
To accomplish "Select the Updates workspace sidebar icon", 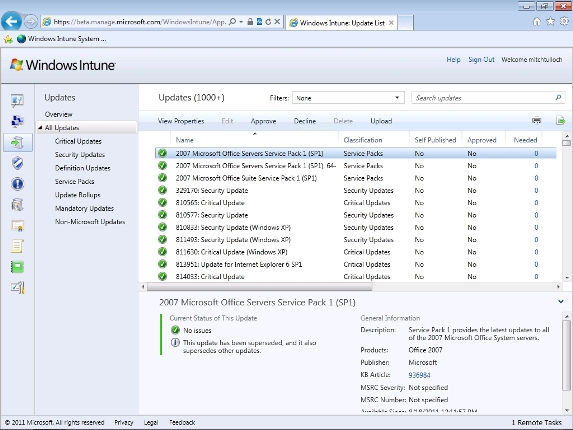I will point(18,142).
